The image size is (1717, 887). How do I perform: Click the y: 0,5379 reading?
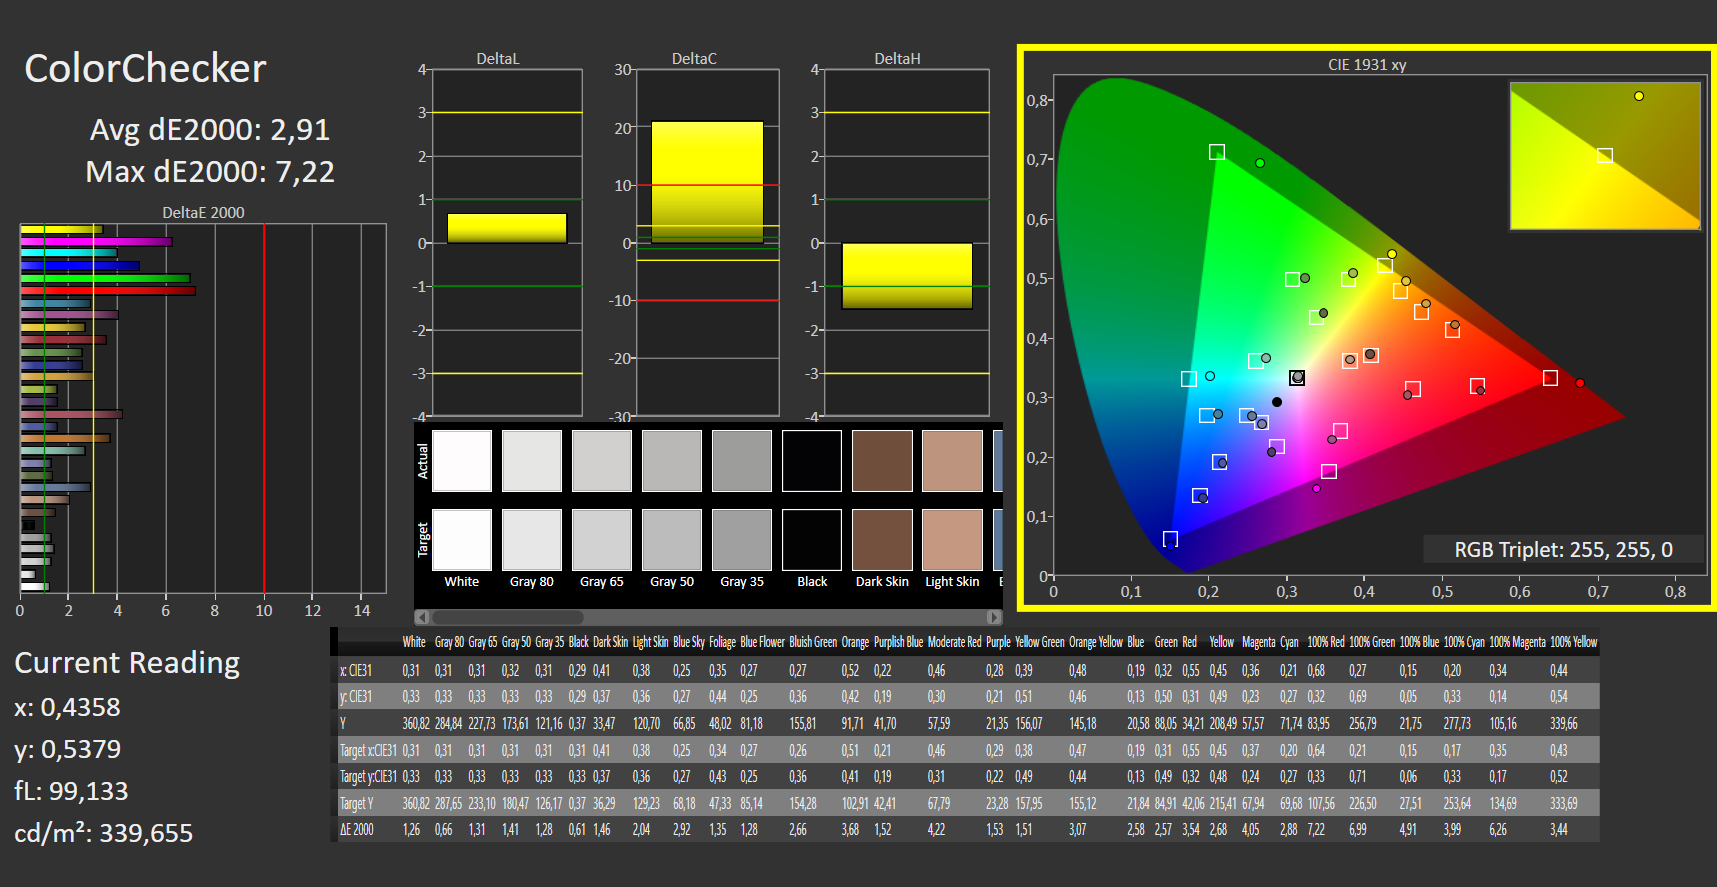pyautogui.click(x=67, y=749)
